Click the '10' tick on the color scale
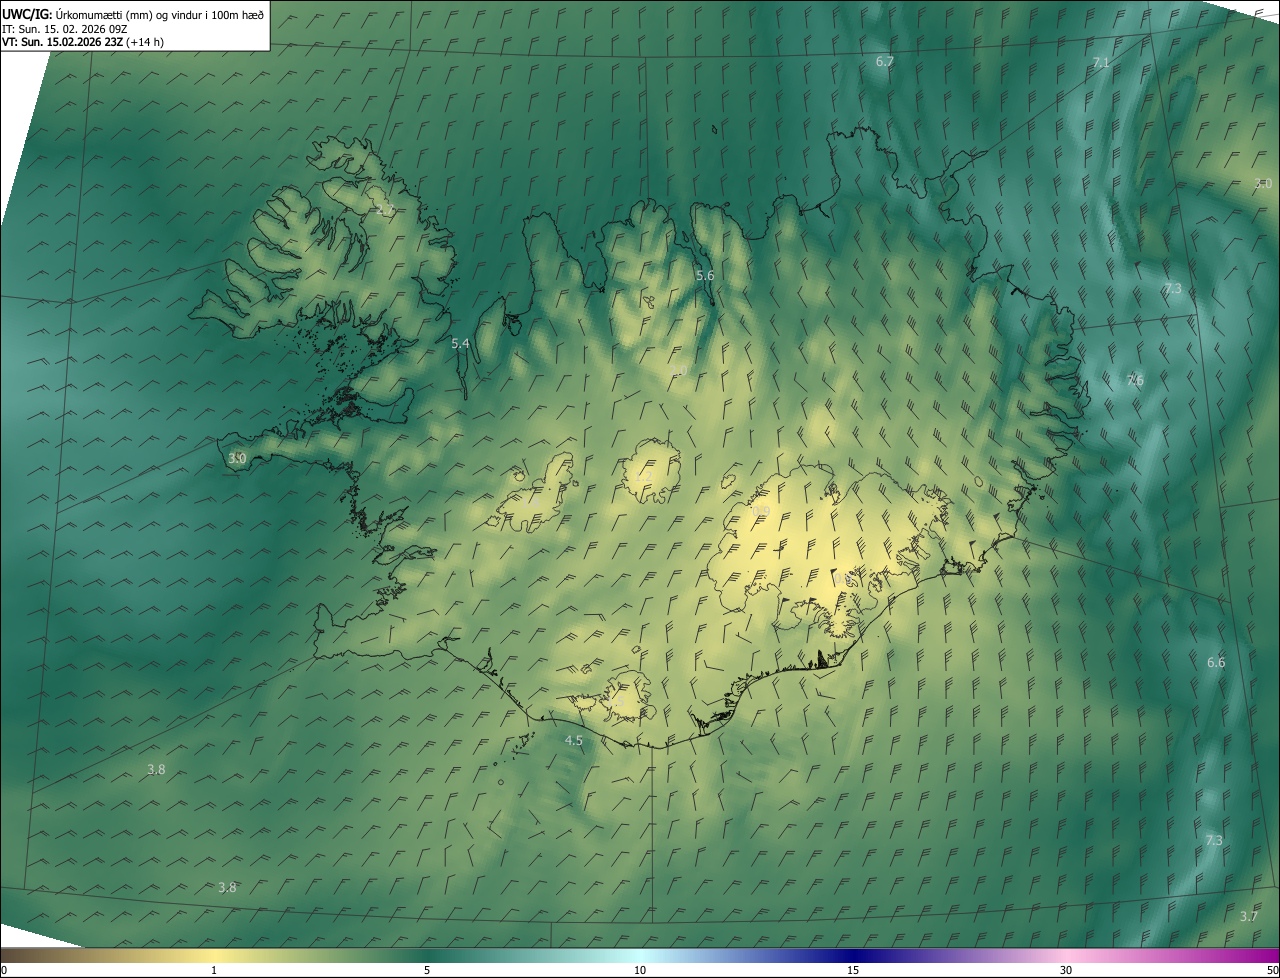 click(640, 970)
